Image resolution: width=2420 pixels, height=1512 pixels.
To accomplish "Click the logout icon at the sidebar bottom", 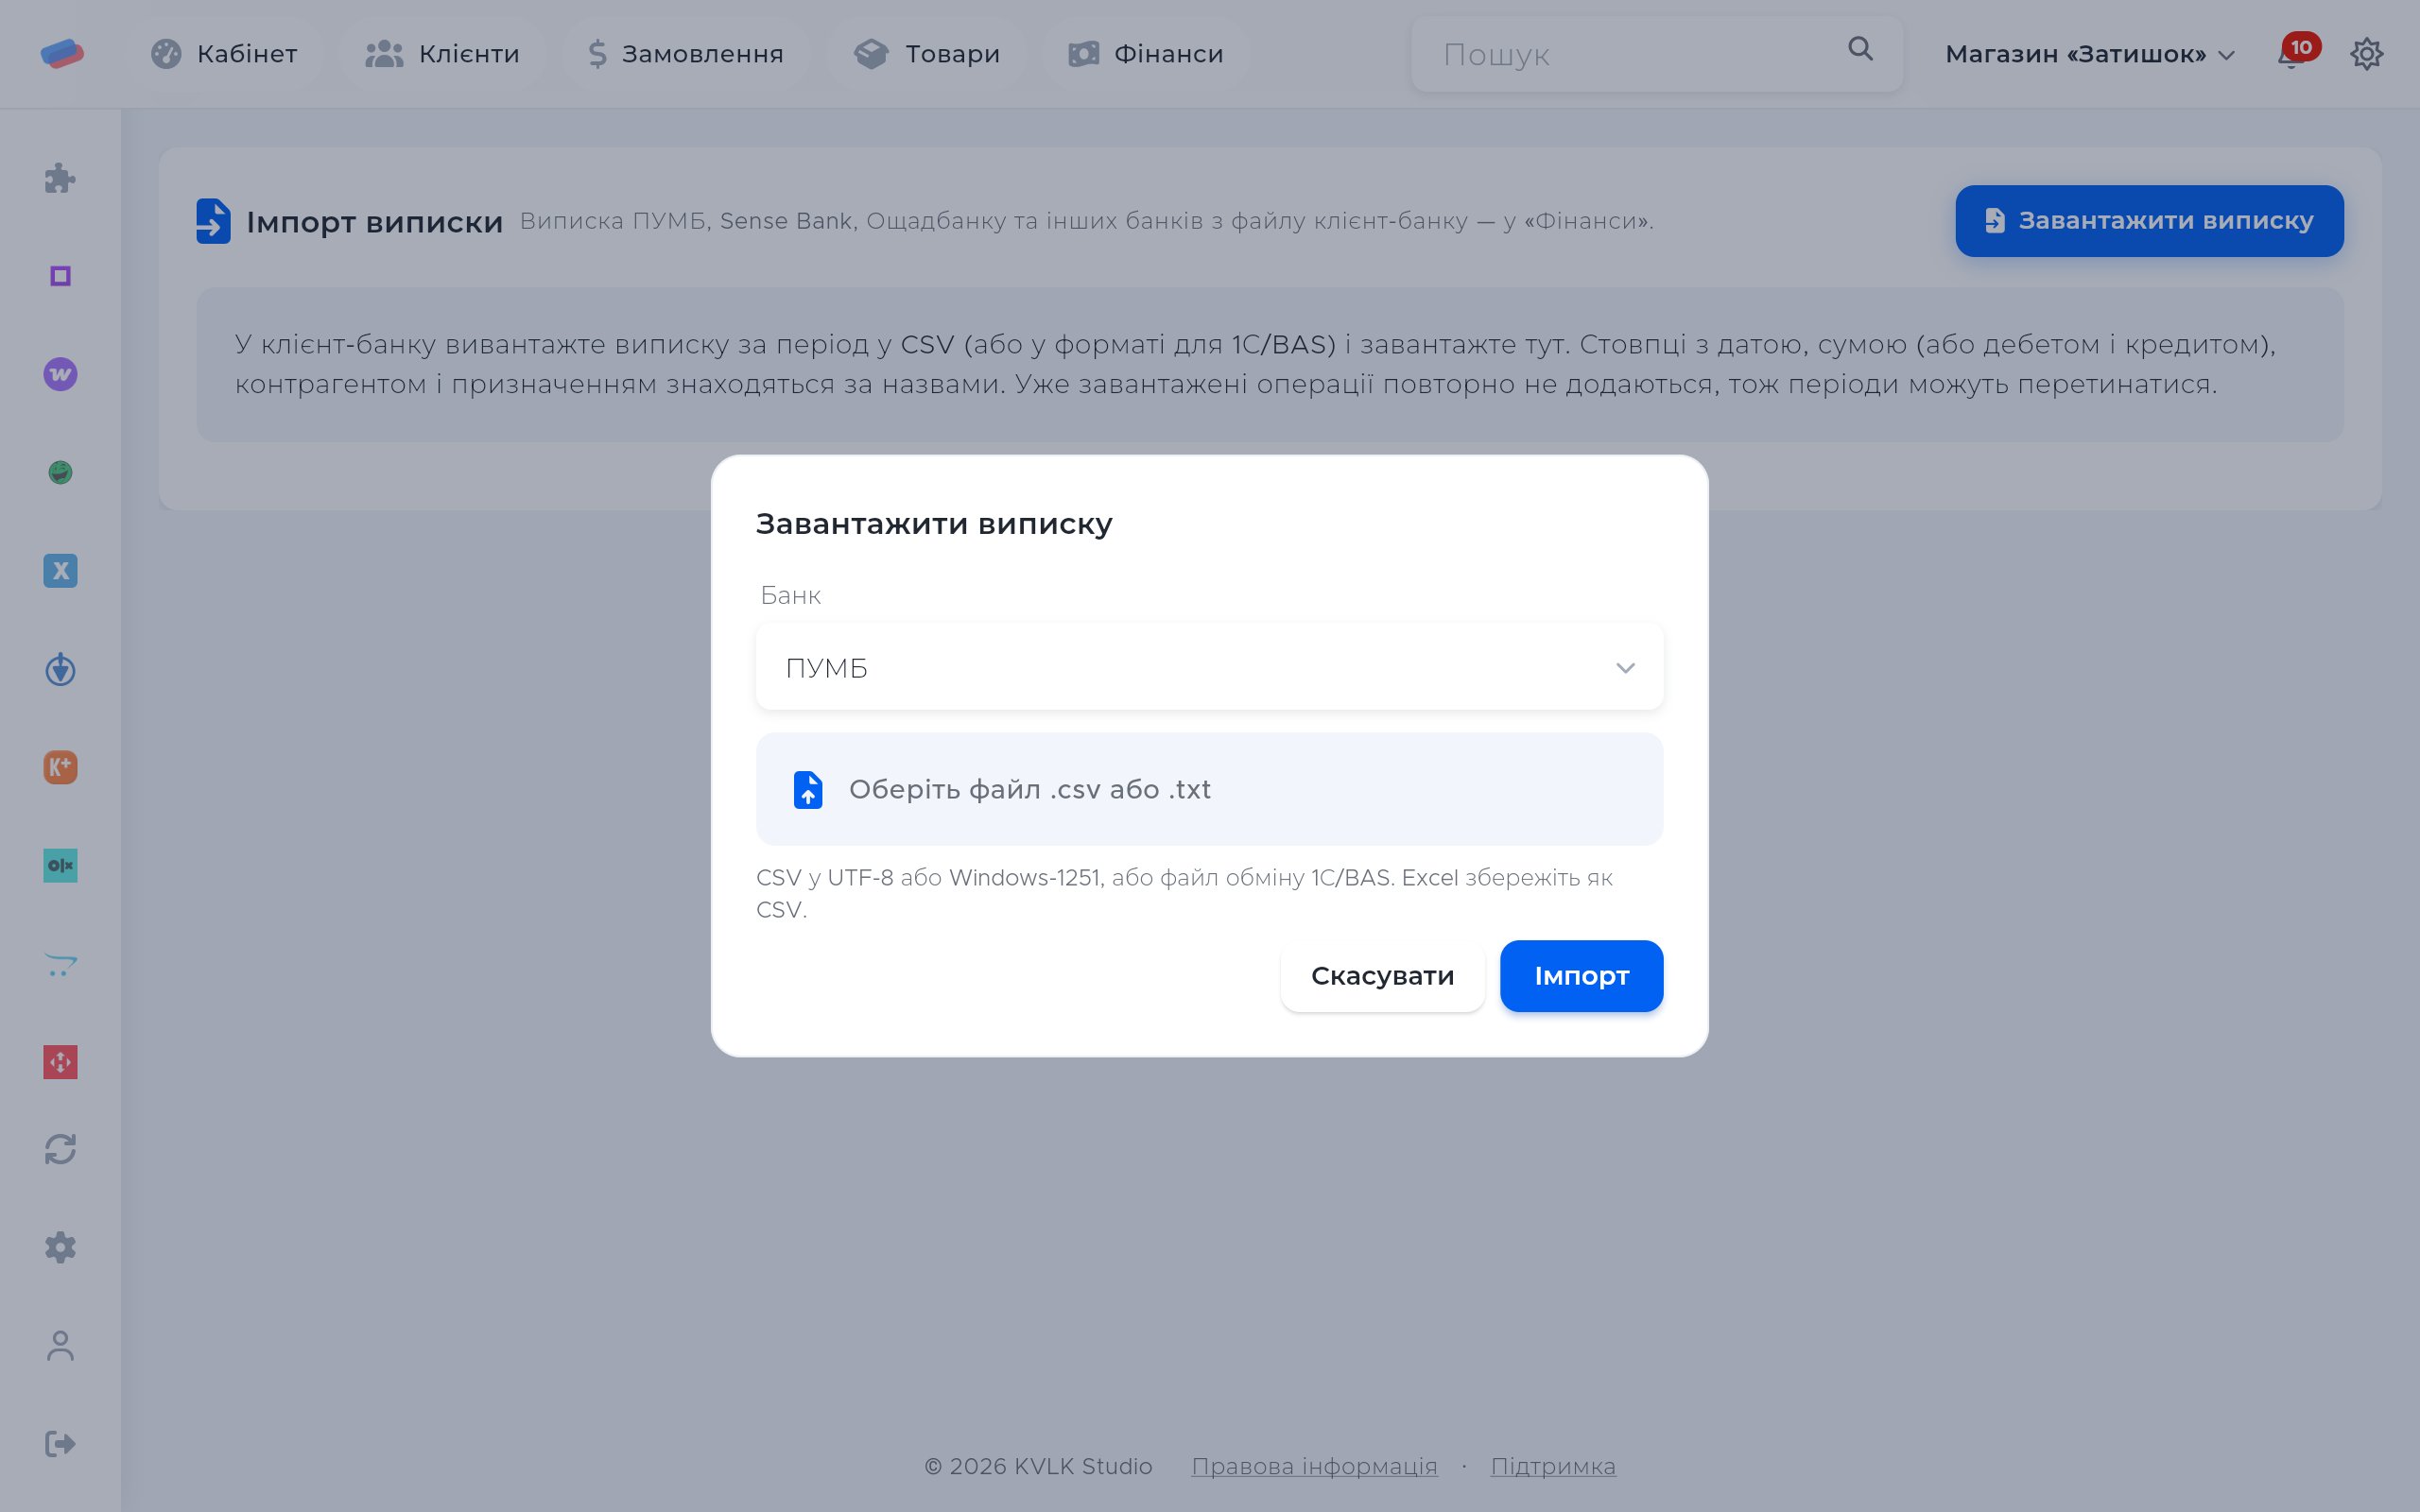I will [x=60, y=1443].
